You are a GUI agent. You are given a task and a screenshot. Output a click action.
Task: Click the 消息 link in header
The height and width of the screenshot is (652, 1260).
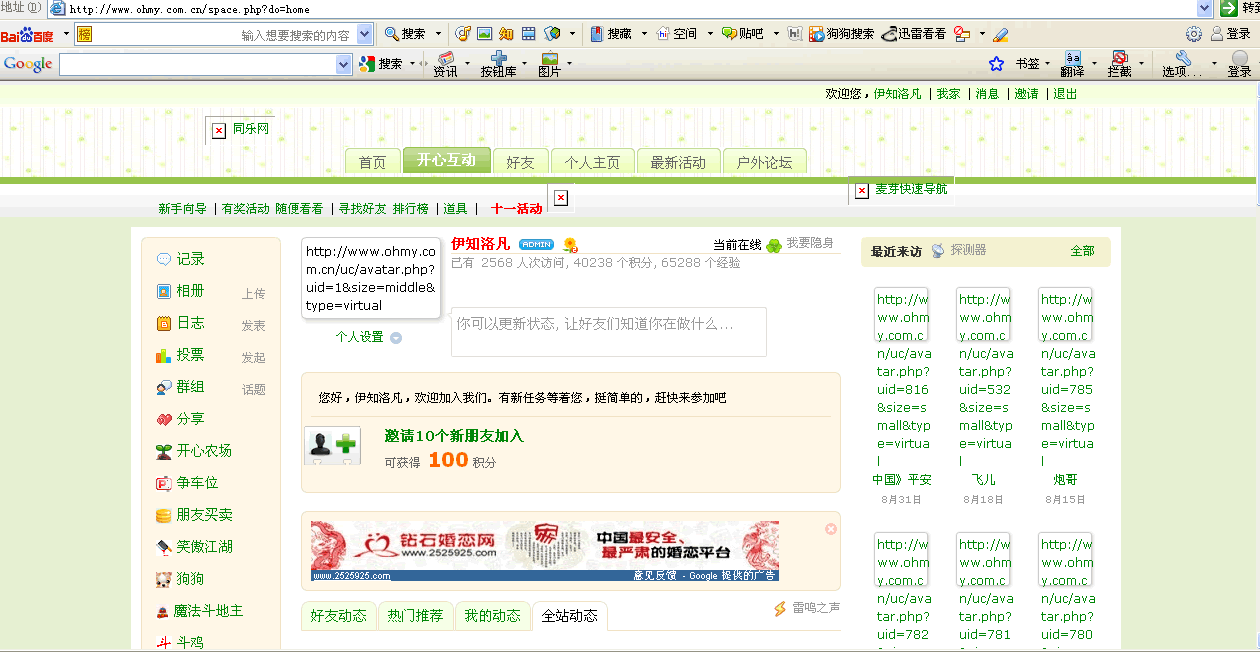pyautogui.click(x=987, y=94)
